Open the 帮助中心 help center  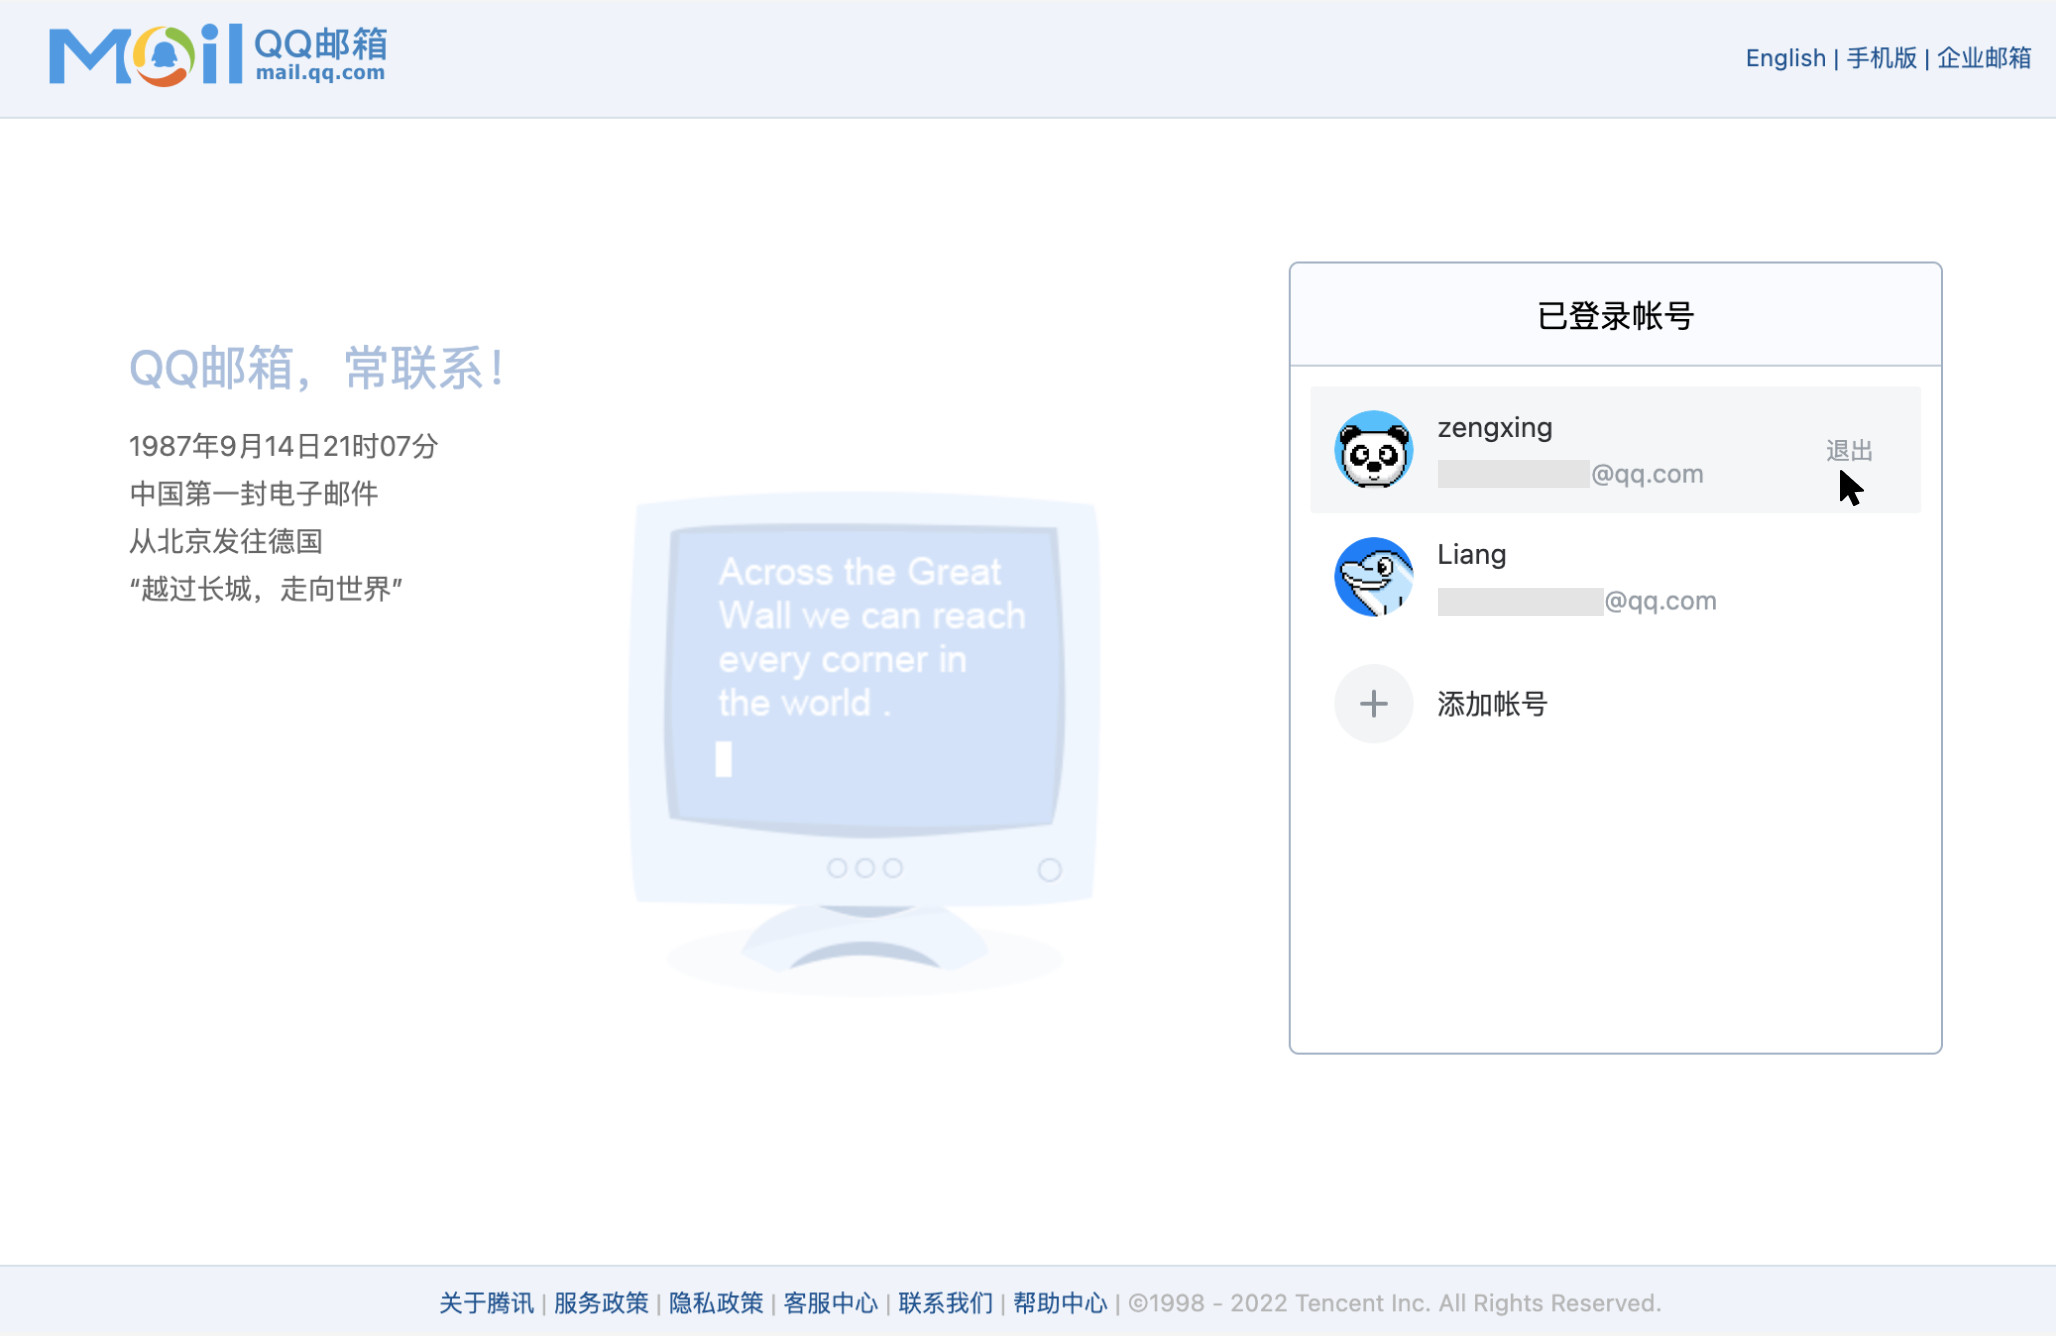click(x=1059, y=1303)
